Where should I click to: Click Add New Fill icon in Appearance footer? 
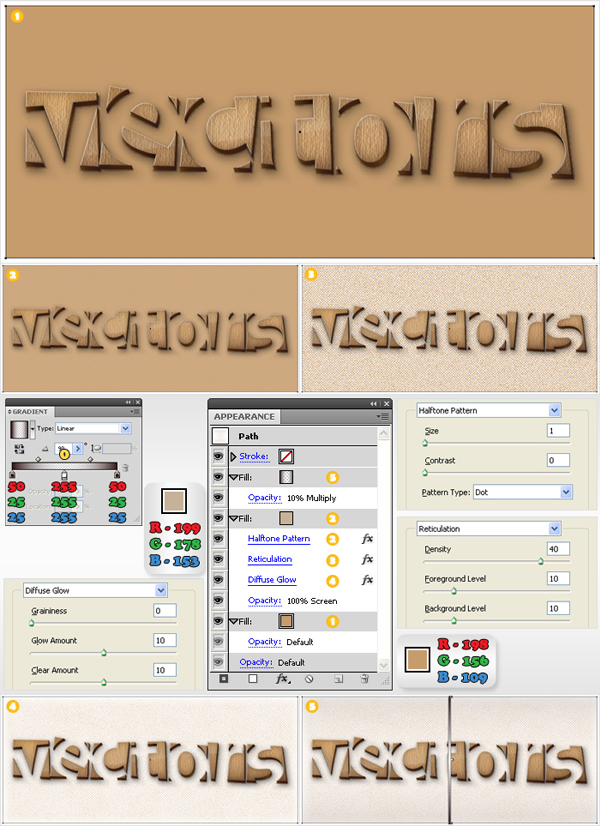click(x=253, y=679)
